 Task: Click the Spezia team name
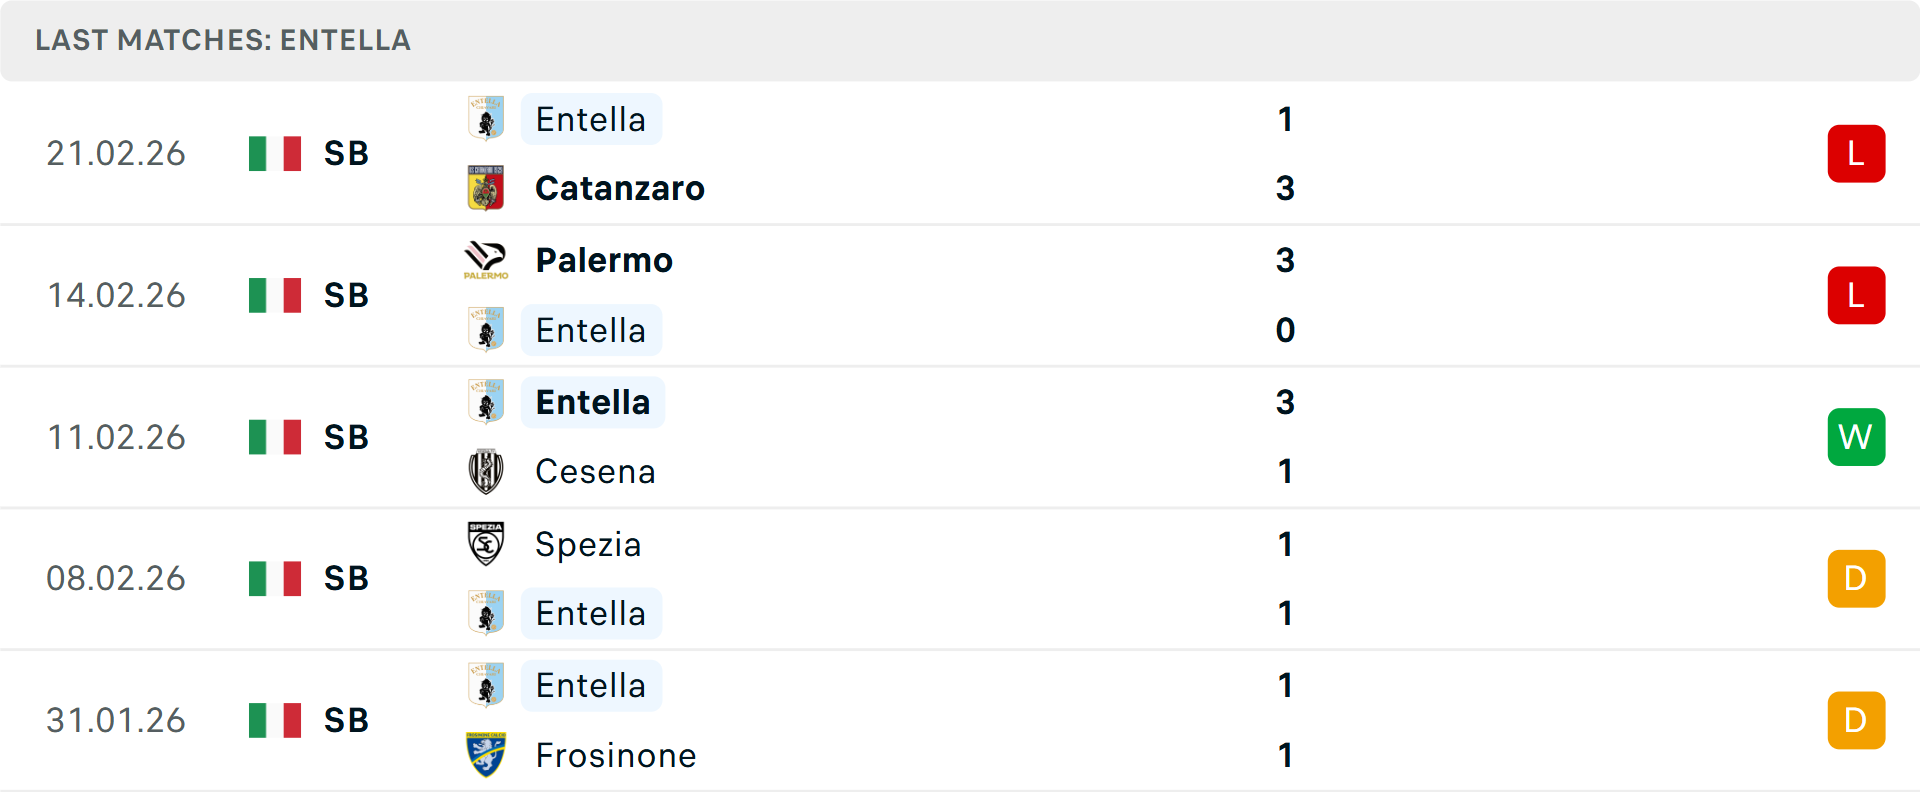pos(588,544)
